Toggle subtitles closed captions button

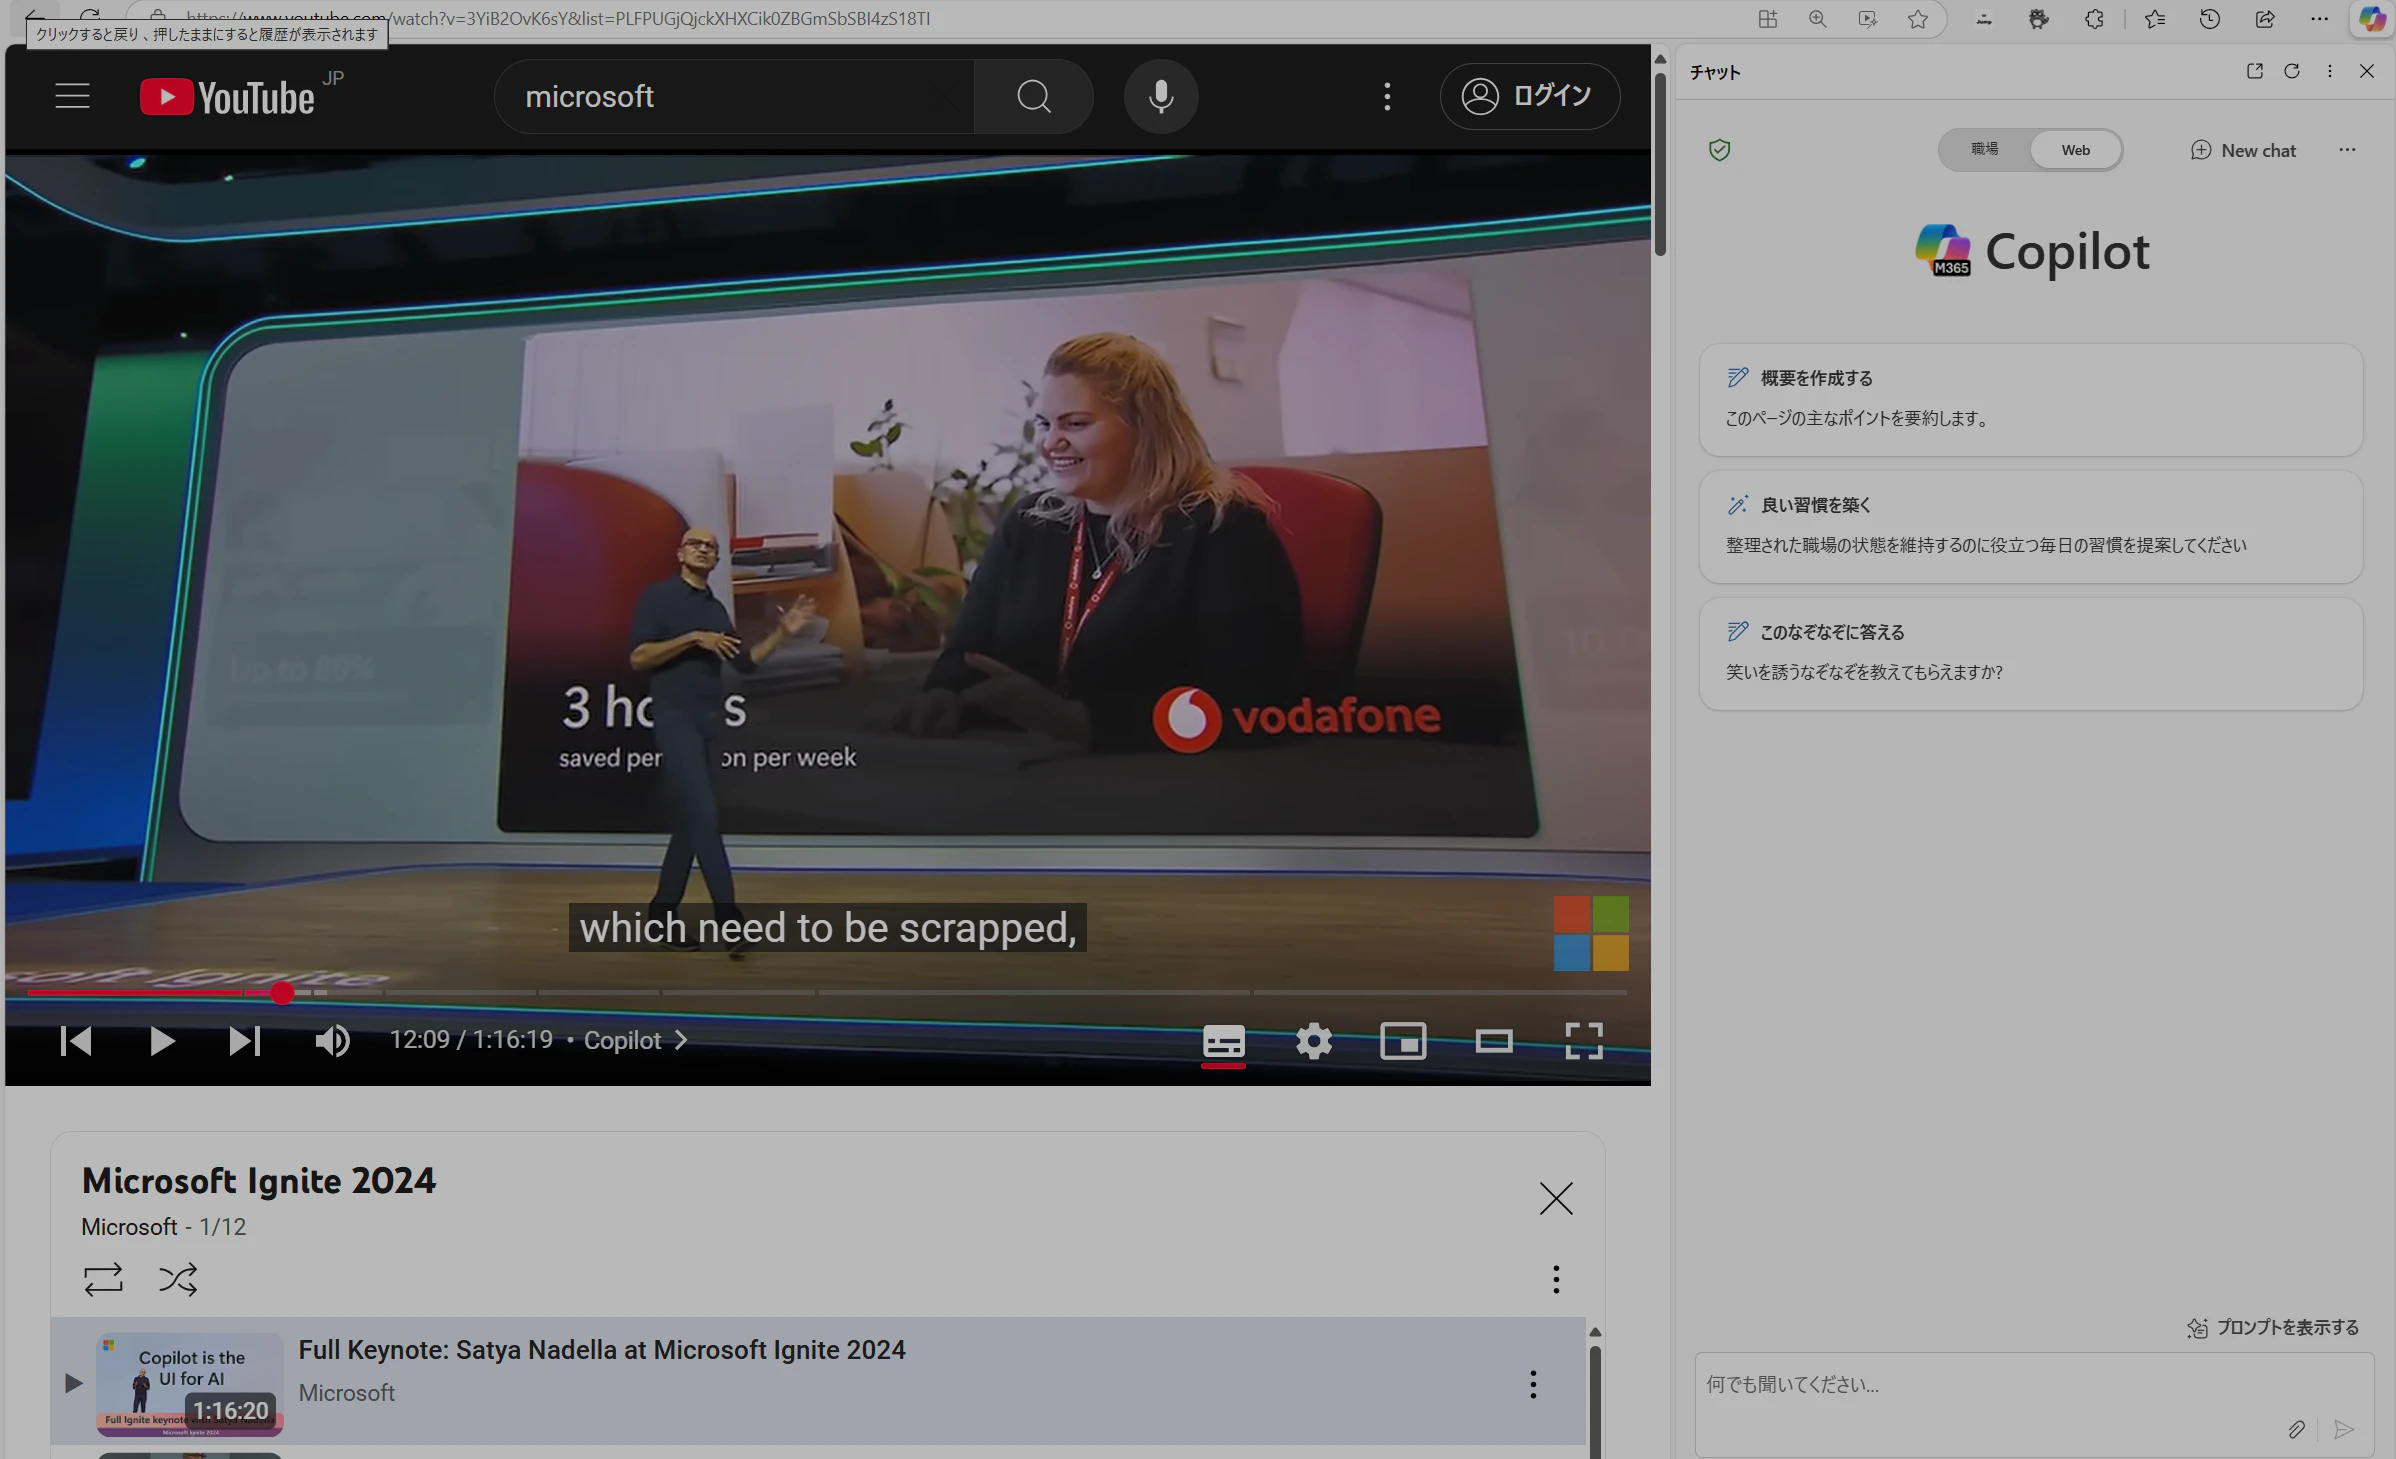pos(1223,1042)
